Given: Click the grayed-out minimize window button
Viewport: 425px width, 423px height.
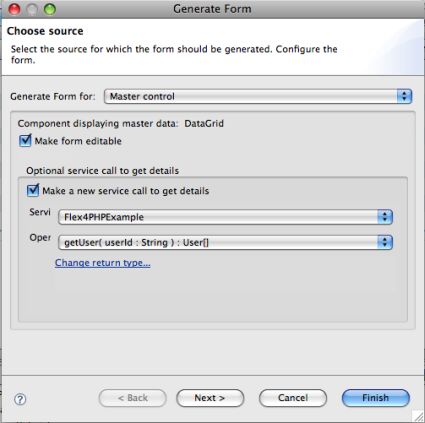Looking at the screenshot, I should click(32, 9).
